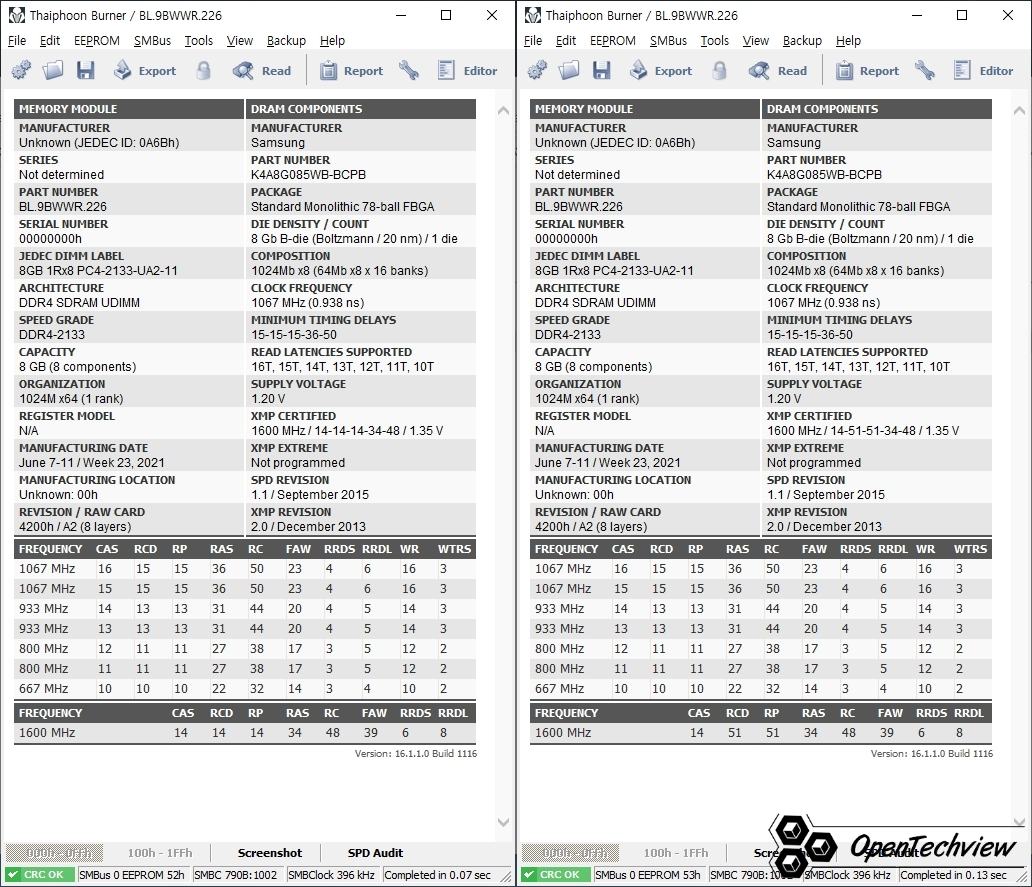Select 100h - 1FFh range in right window
Viewport: 1032px width, 887px height.
(676, 853)
